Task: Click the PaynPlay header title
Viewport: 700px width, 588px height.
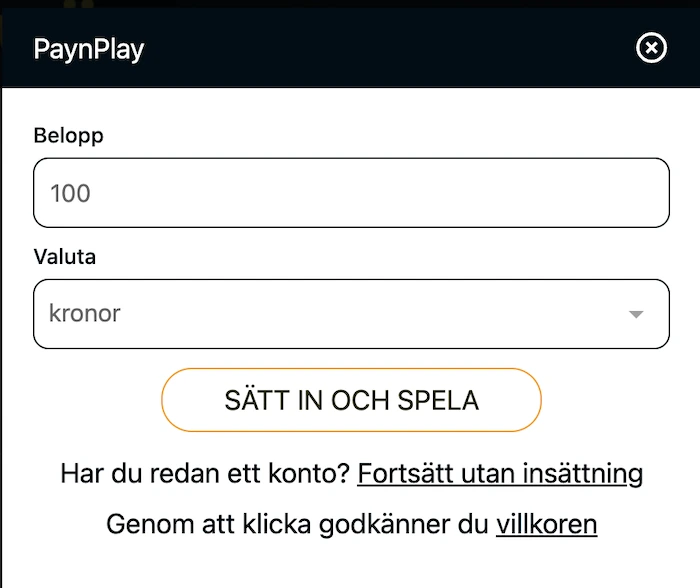Action: [89, 49]
